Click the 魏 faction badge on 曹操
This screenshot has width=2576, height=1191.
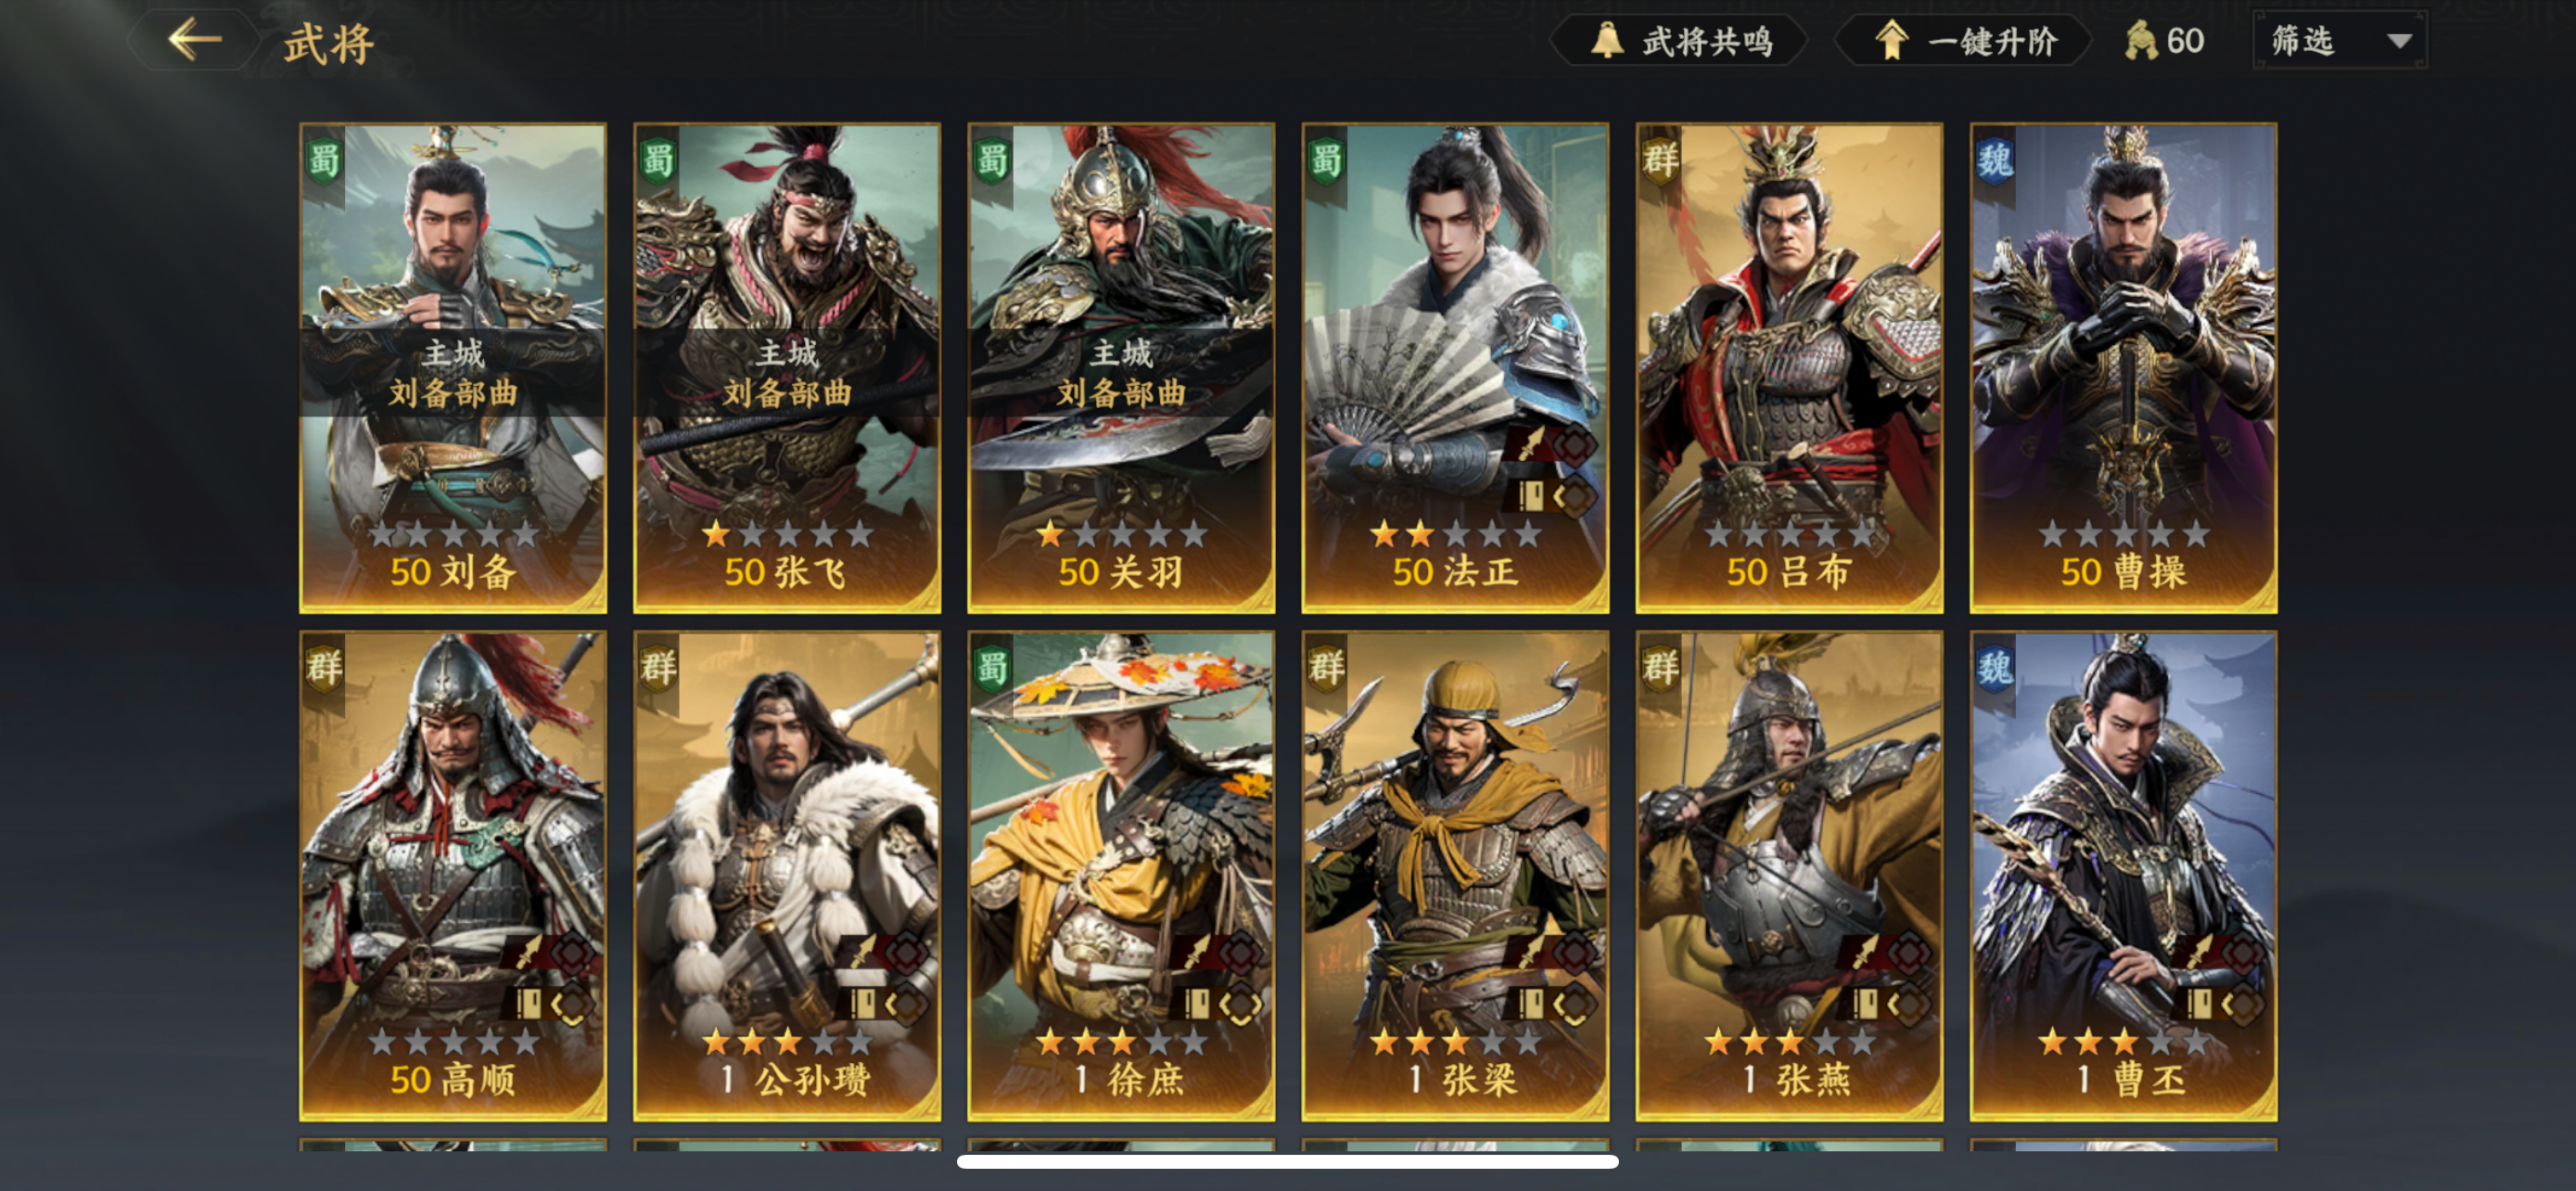tap(1994, 160)
